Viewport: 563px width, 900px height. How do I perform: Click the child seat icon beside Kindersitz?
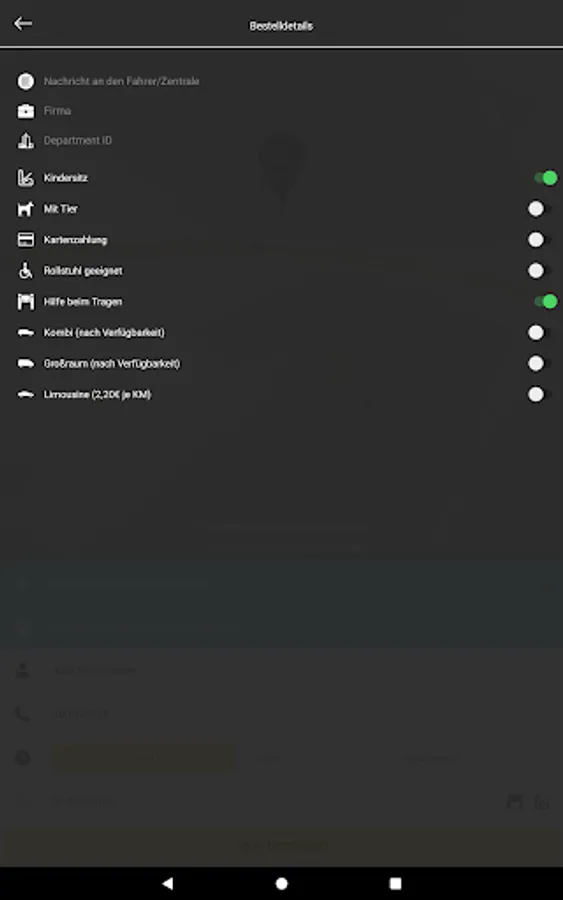(25, 178)
